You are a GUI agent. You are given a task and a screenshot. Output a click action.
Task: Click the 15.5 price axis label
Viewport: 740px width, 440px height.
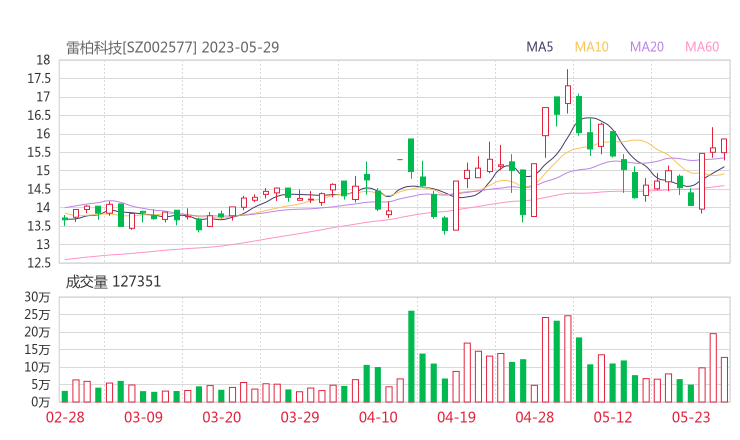pos(39,152)
